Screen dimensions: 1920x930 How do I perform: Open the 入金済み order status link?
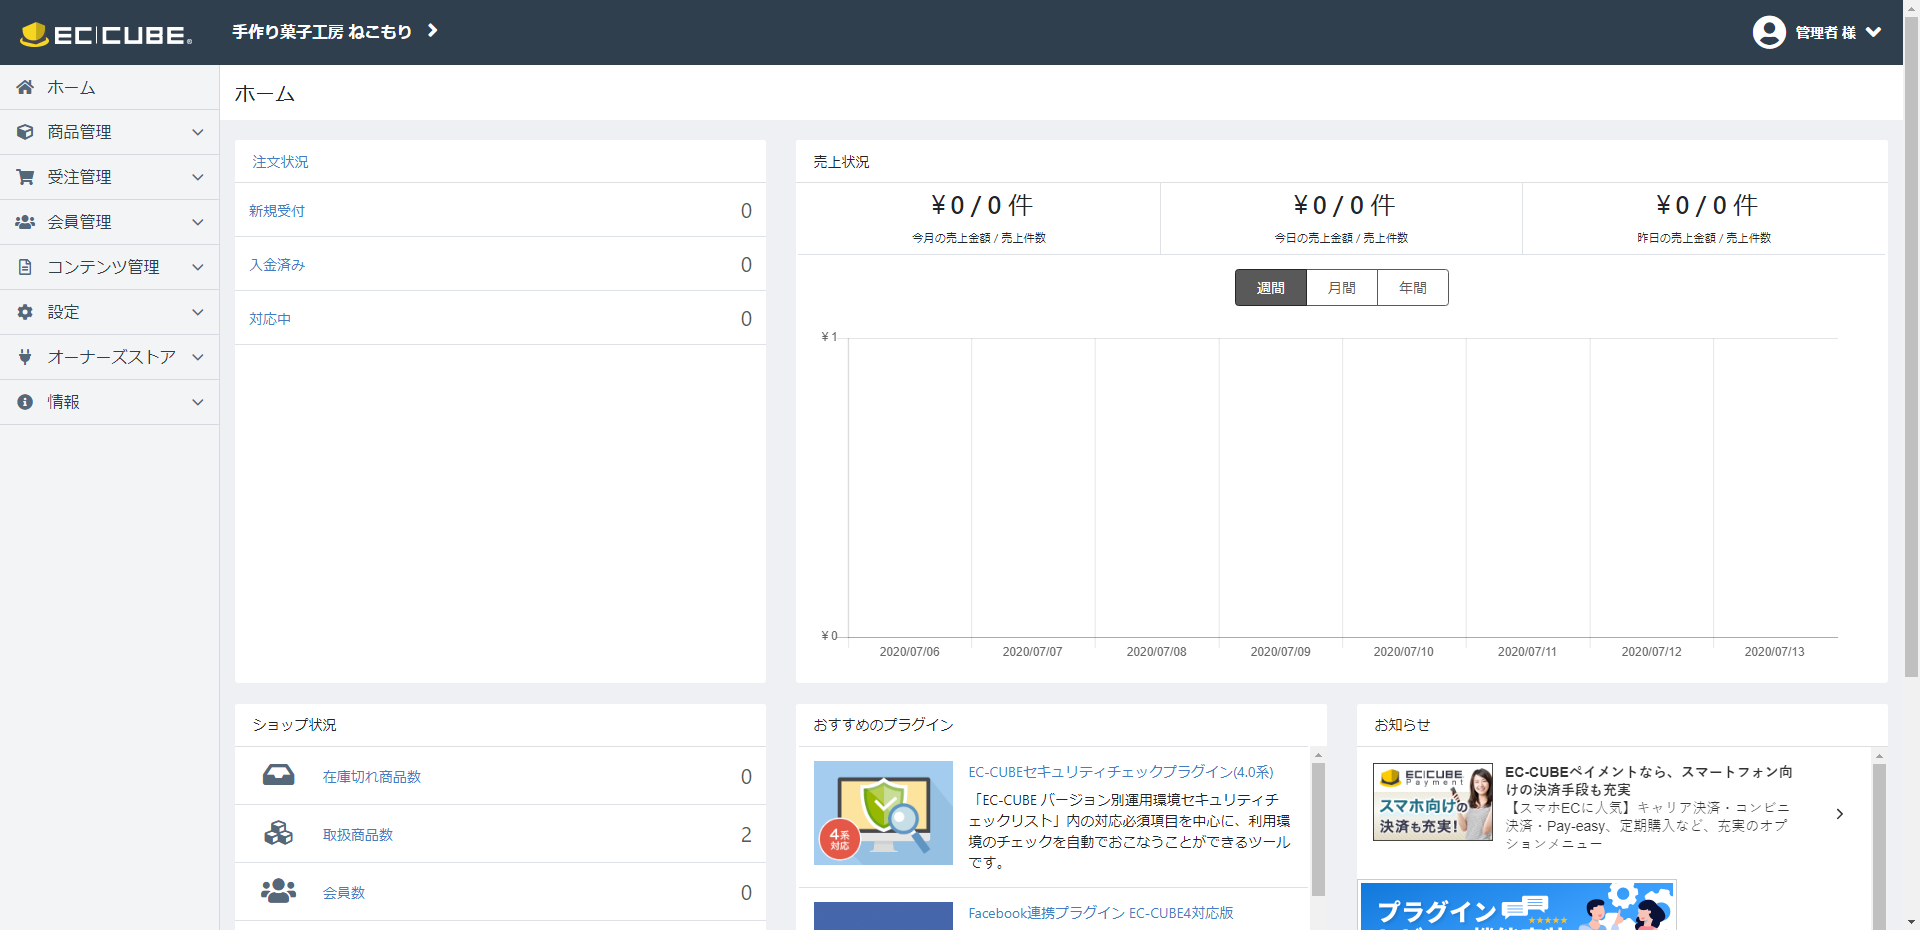[277, 265]
